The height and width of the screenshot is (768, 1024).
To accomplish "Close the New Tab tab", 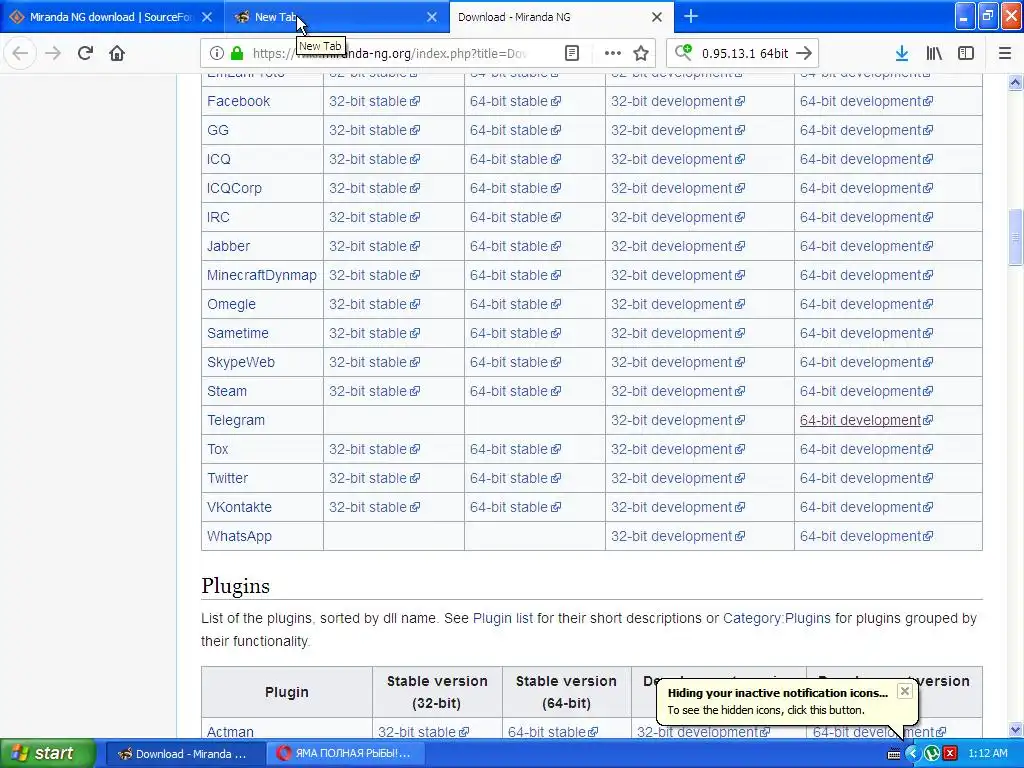I will [432, 17].
